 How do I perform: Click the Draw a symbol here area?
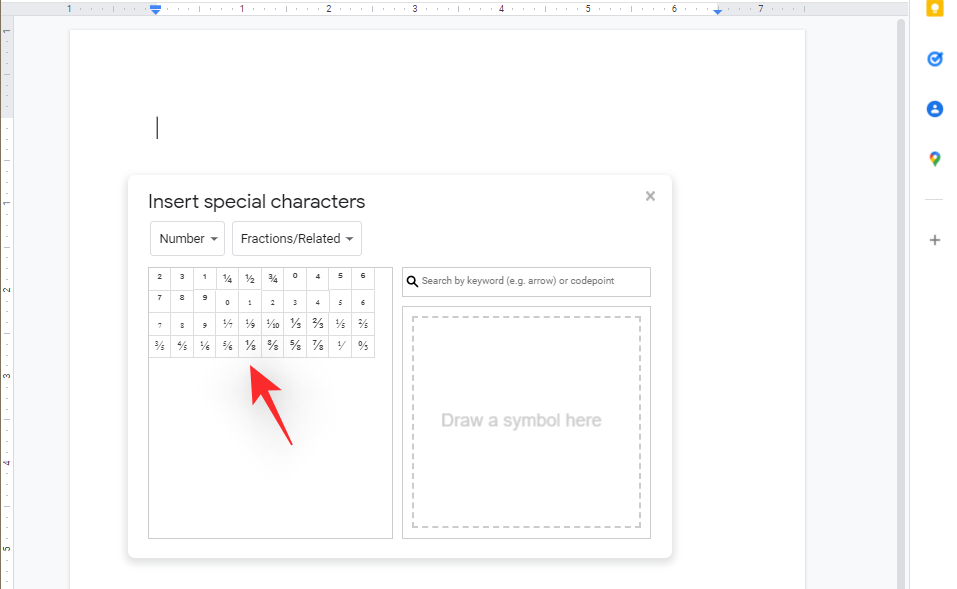coord(526,421)
